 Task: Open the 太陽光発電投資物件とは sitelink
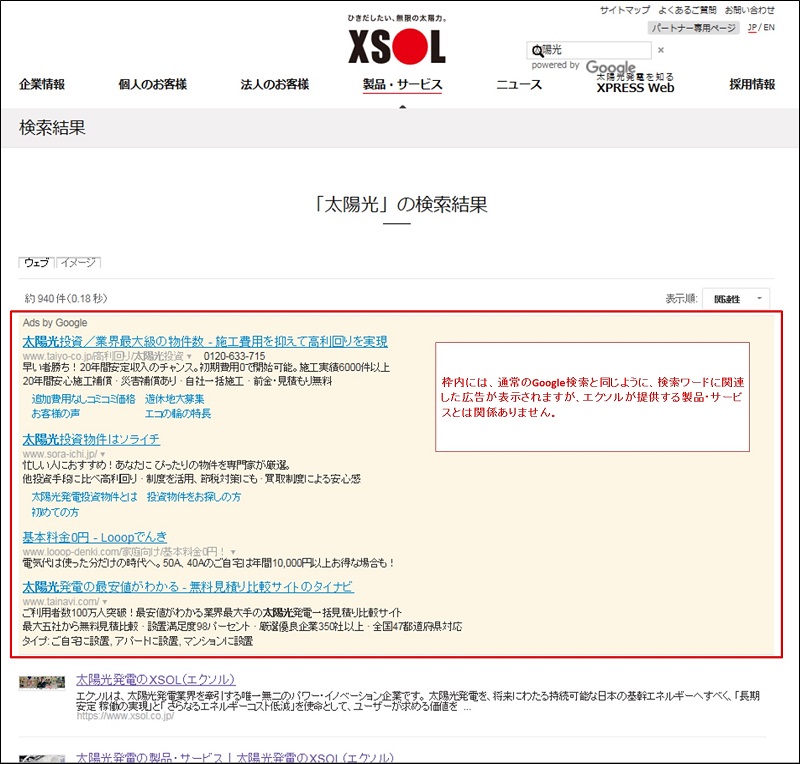85,497
